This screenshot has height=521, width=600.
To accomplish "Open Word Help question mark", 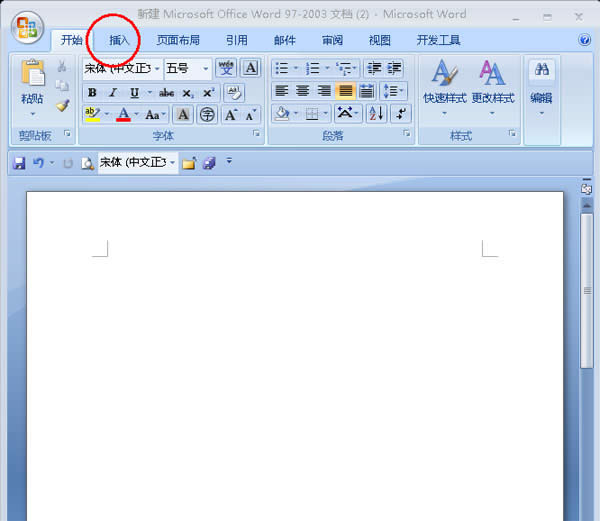I will (584, 41).
